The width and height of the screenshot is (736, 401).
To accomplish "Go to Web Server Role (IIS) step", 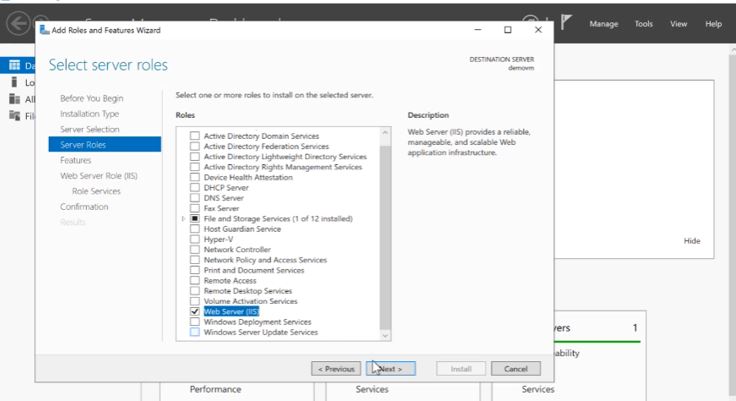I will [x=99, y=176].
